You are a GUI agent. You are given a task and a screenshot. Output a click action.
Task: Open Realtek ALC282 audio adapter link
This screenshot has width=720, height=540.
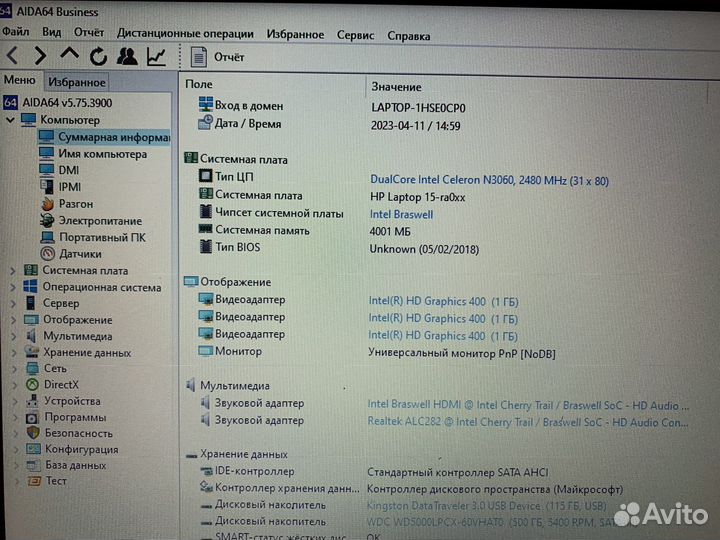(528, 422)
